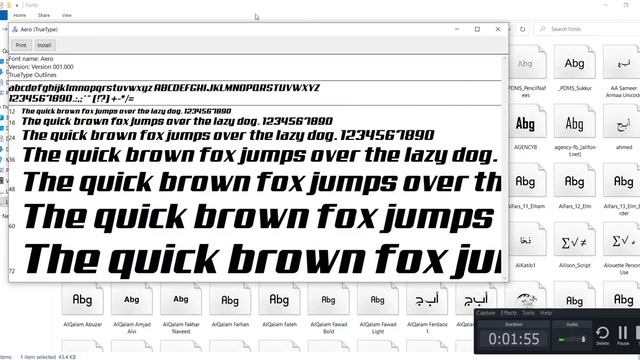Open the Help menu in the recorder

point(546,313)
